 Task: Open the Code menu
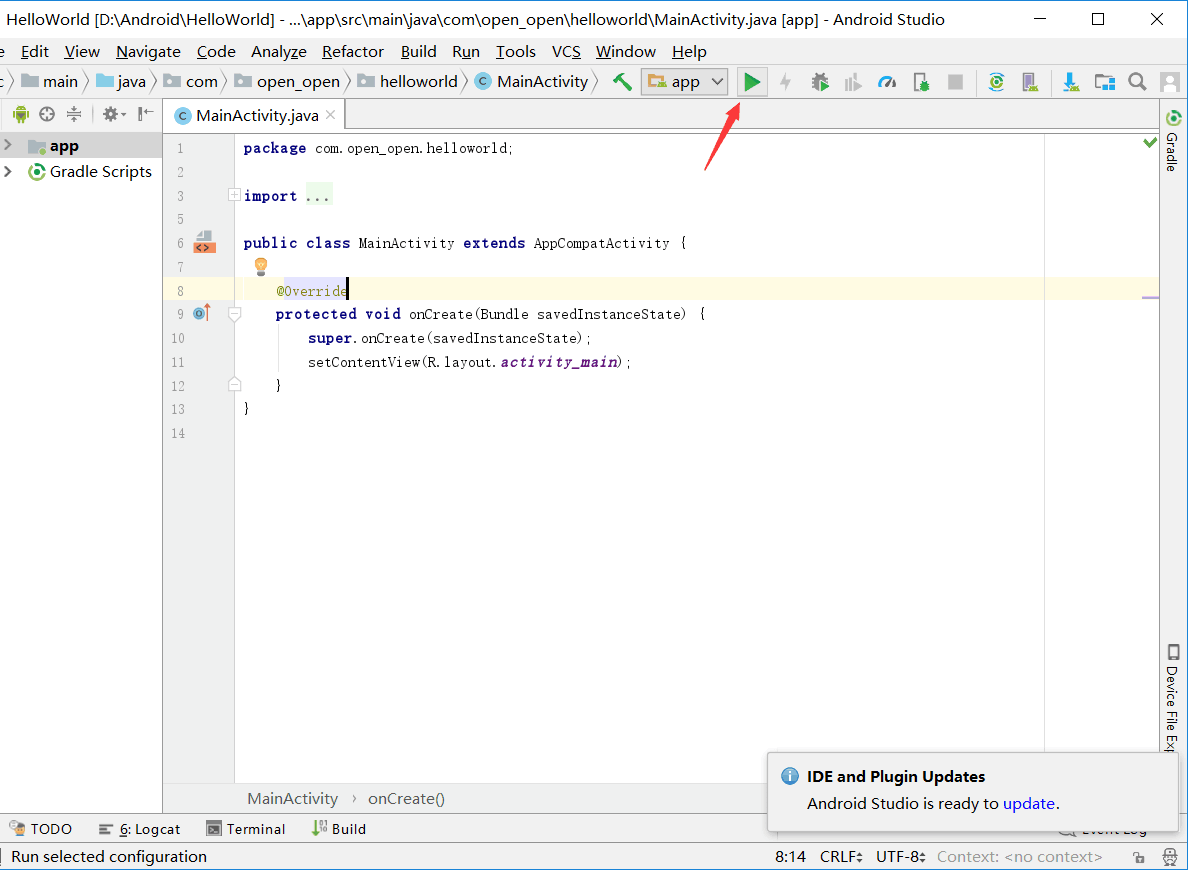pos(216,52)
